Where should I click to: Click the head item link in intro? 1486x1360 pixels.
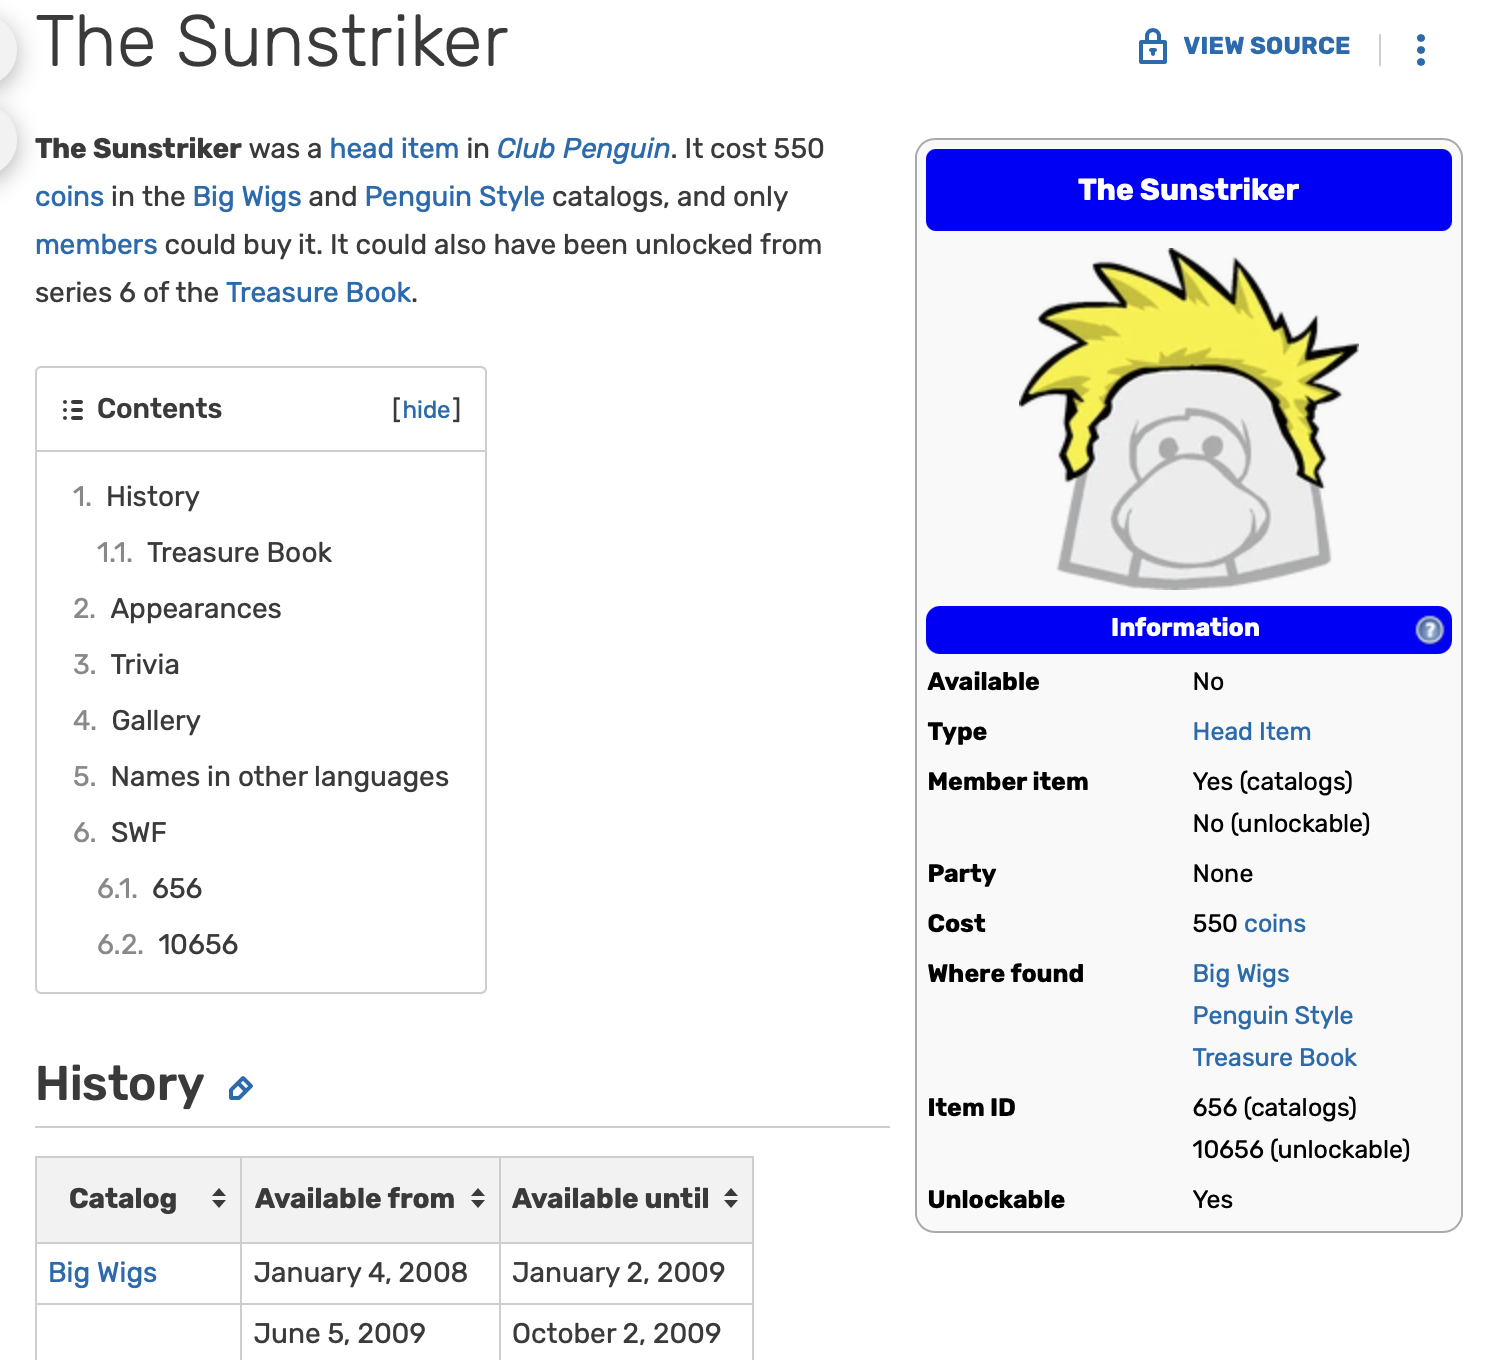(394, 149)
